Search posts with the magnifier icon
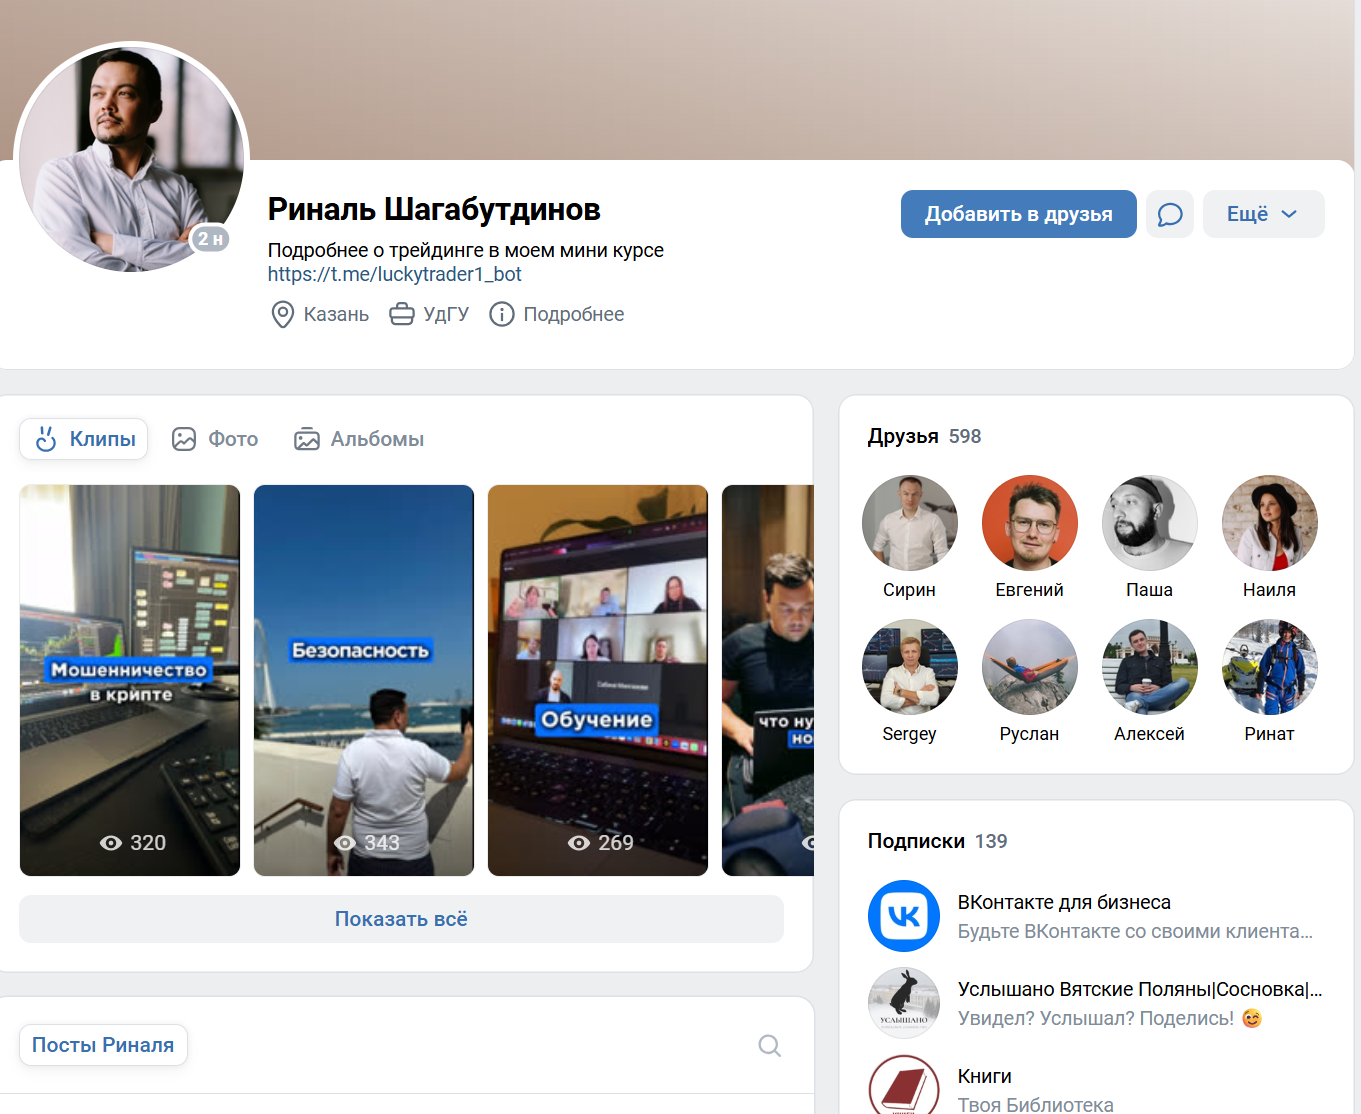 770,1045
